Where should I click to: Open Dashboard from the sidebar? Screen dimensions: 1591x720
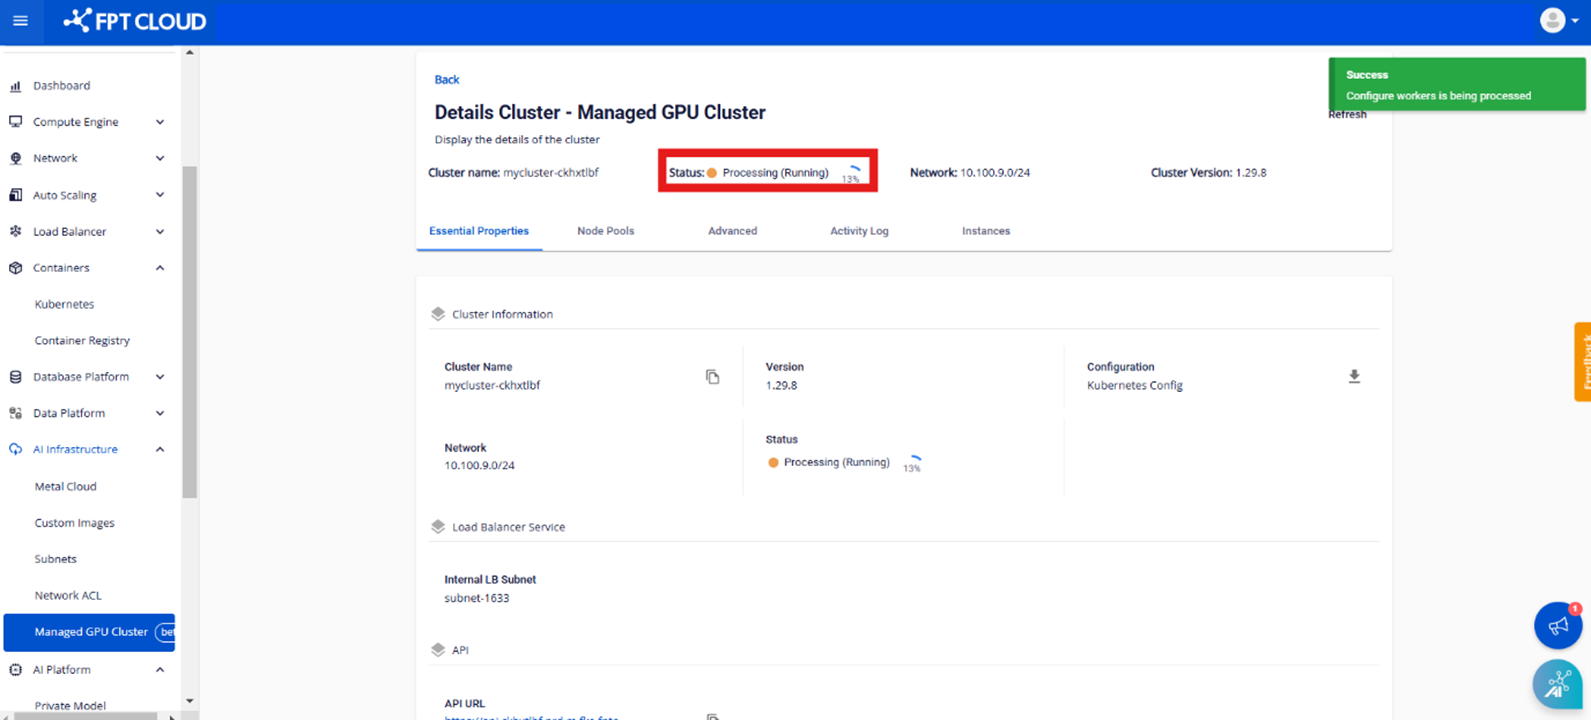click(x=61, y=86)
